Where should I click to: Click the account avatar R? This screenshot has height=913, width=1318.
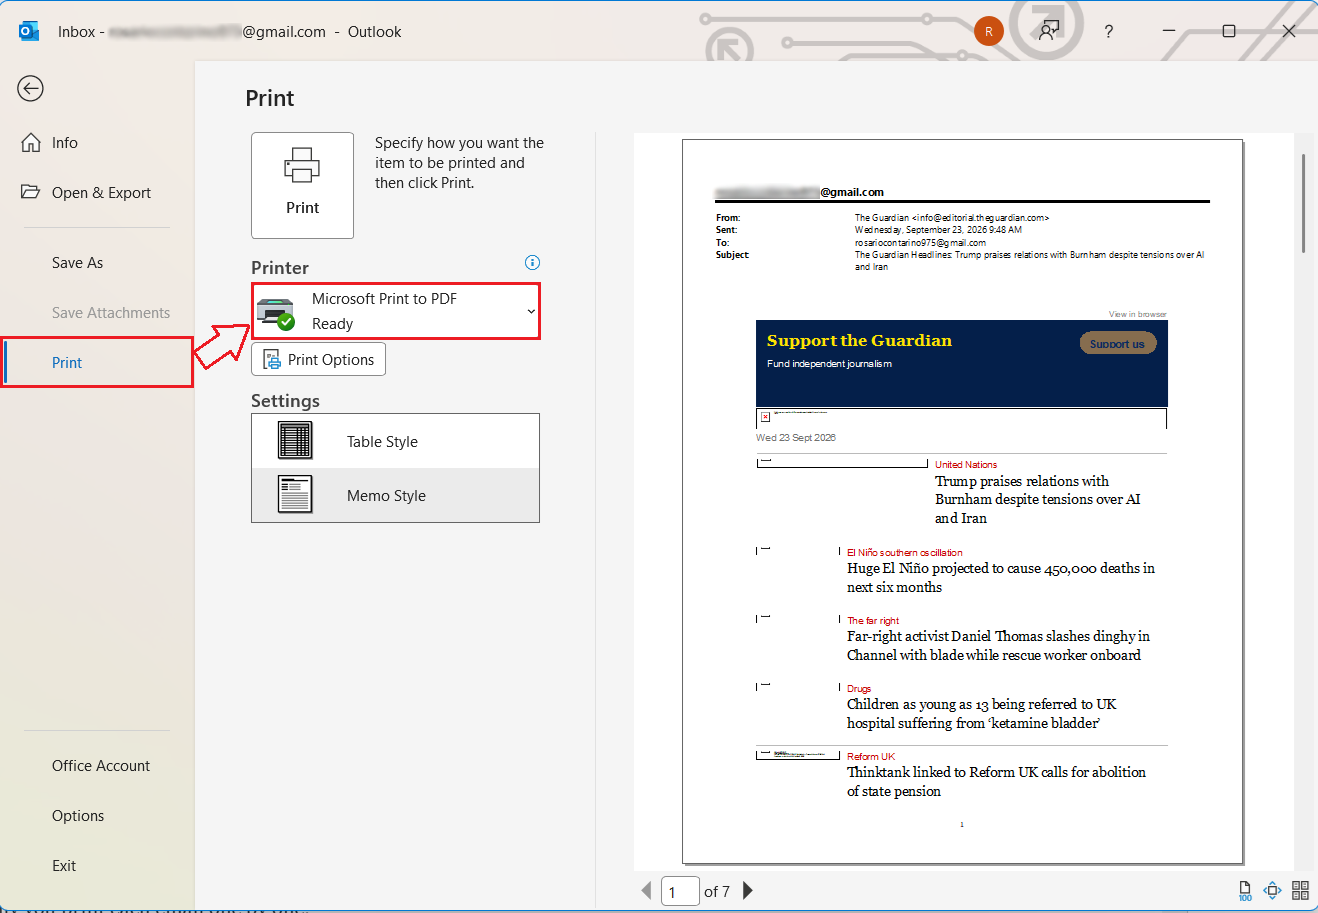[988, 31]
